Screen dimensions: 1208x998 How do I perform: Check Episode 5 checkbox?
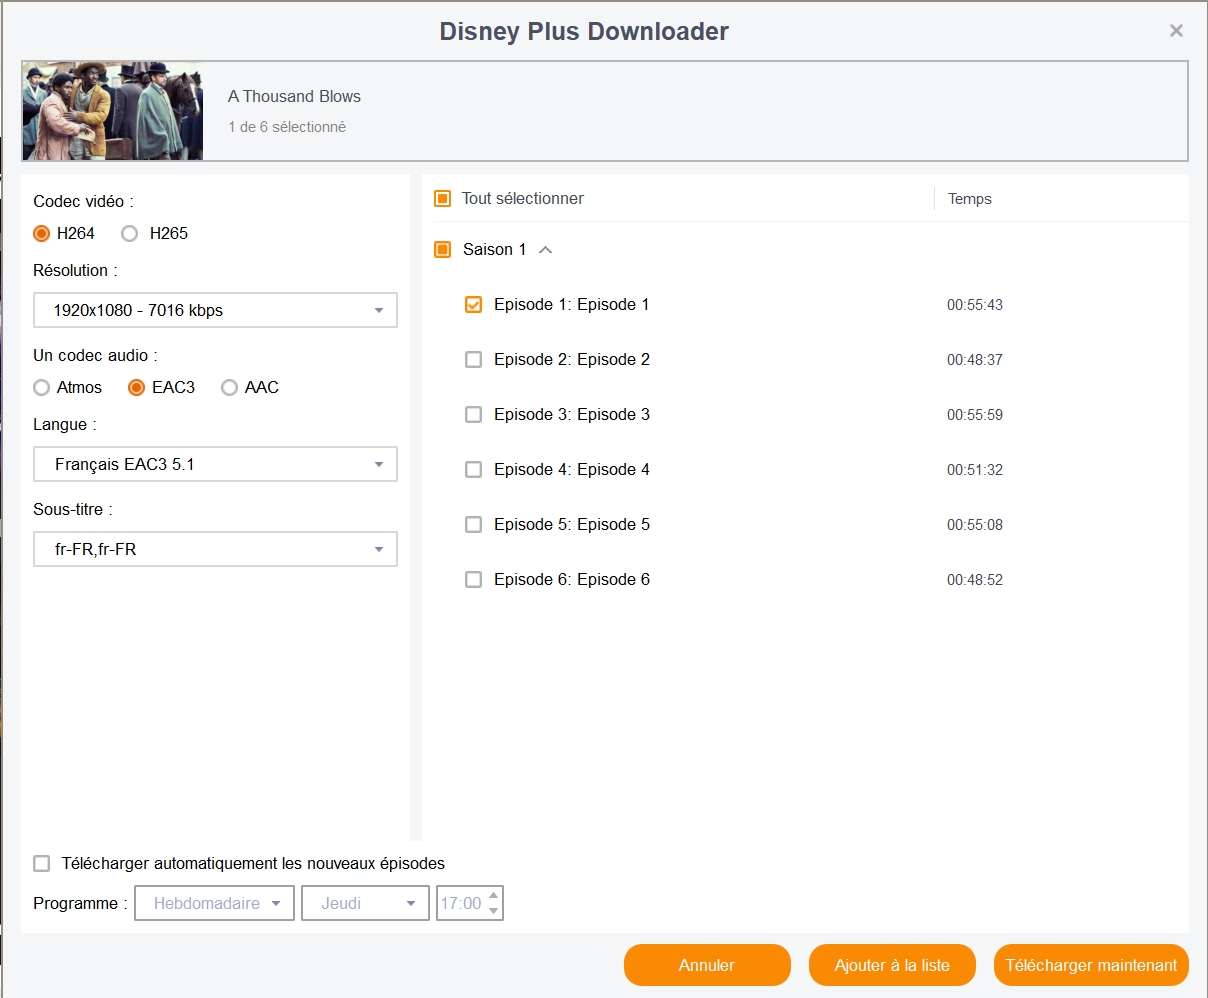(x=474, y=524)
